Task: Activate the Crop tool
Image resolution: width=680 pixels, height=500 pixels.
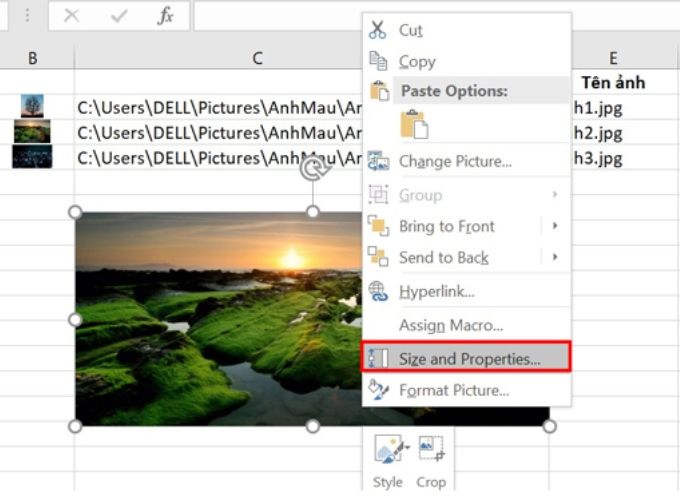Action: click(432, 459)
